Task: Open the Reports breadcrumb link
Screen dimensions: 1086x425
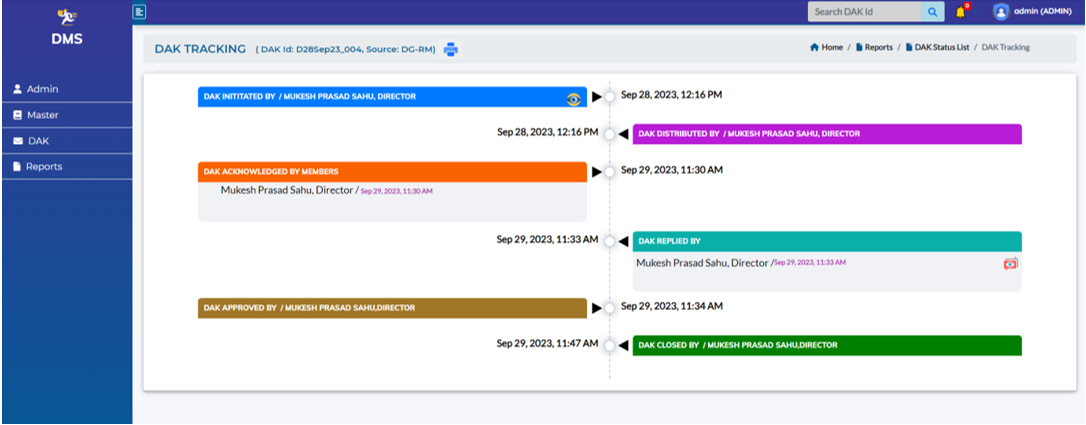Action: 875,48
